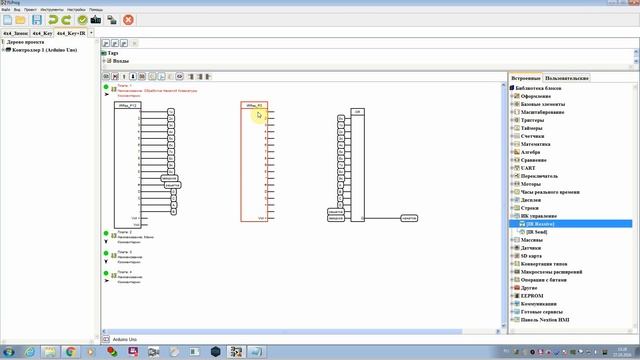Click the move board up arrow icon
Viewport: 640px width, 360px height.
pos(124,76)
